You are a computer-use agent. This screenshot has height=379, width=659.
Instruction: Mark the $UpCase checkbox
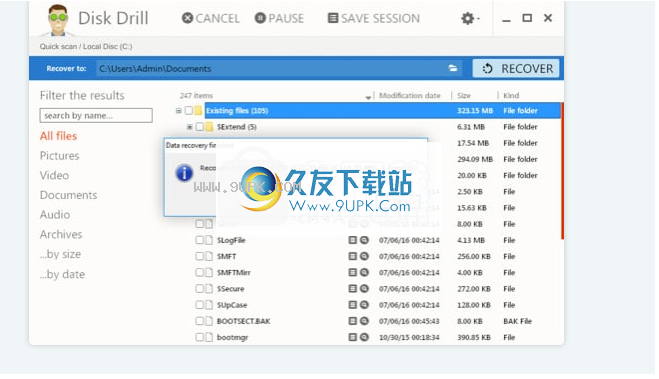pyautogui.click(x=200, y=305)
